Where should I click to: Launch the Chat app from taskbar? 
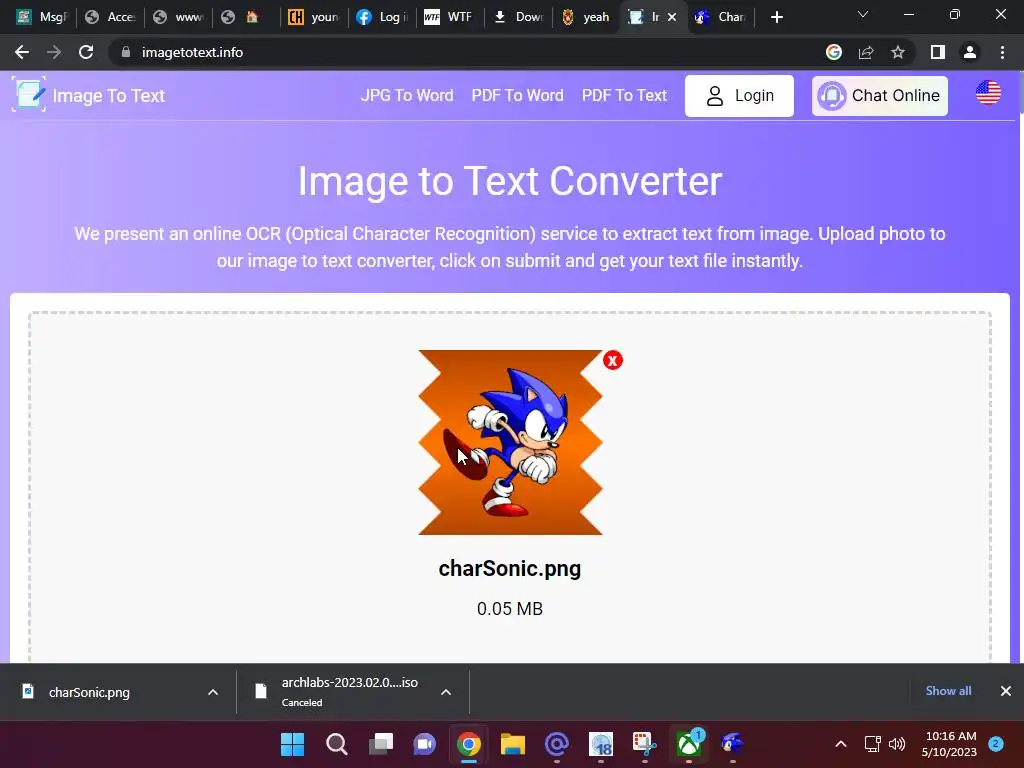coord(424,744)
